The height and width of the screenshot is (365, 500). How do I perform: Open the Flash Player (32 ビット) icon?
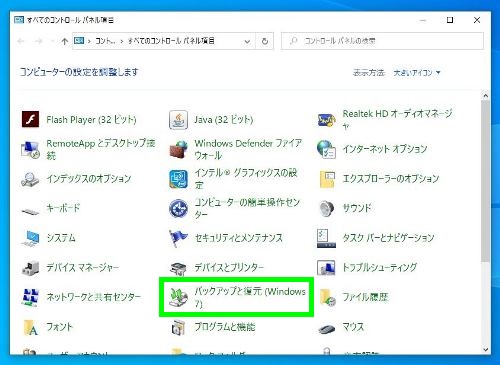tap(30, 119)
